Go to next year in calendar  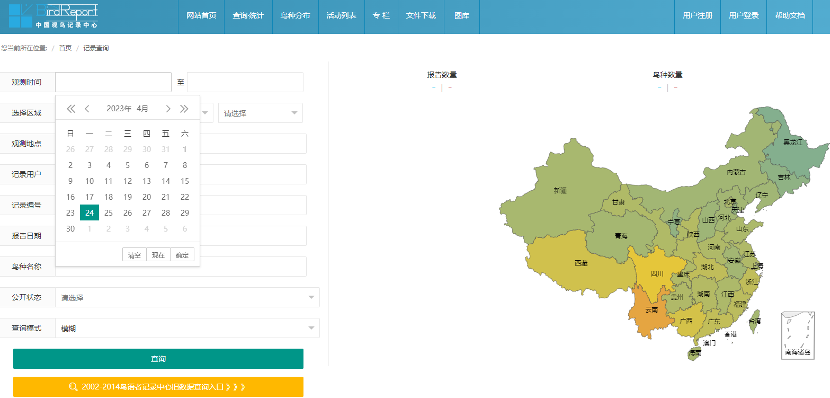[x=184, y=108]
